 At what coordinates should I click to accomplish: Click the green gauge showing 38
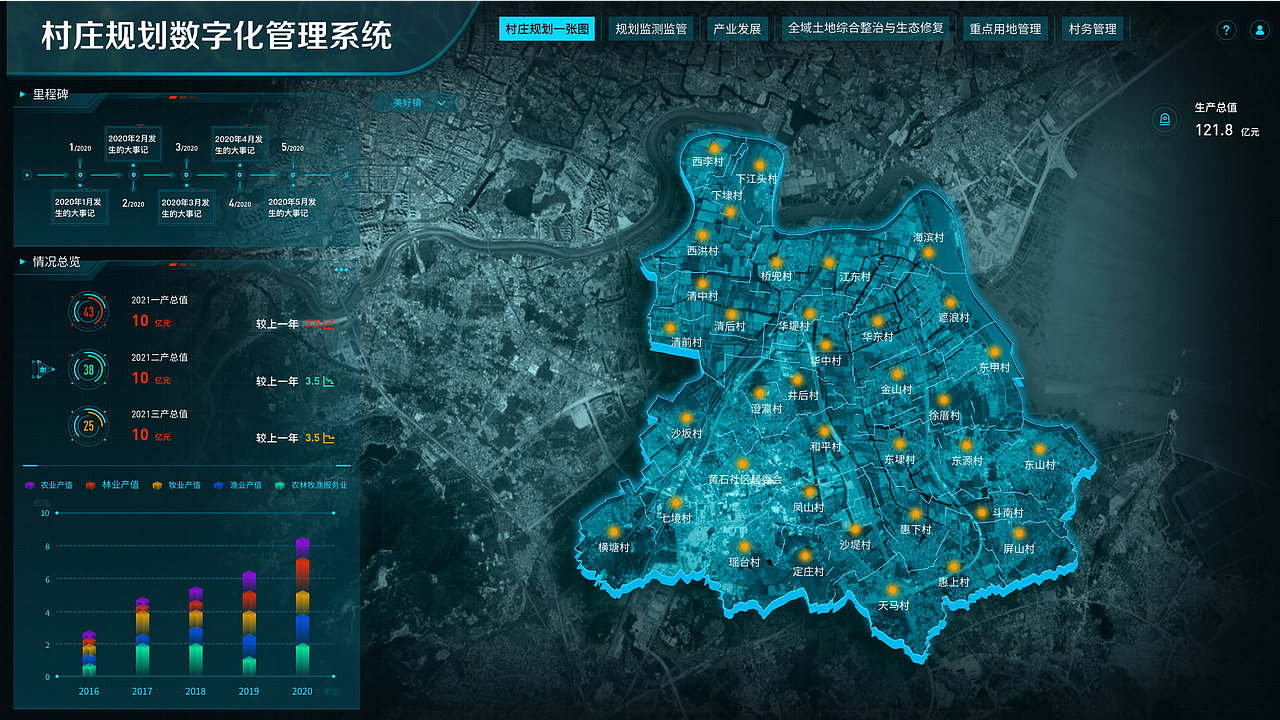pyautogui.click(x=88, y=369)
